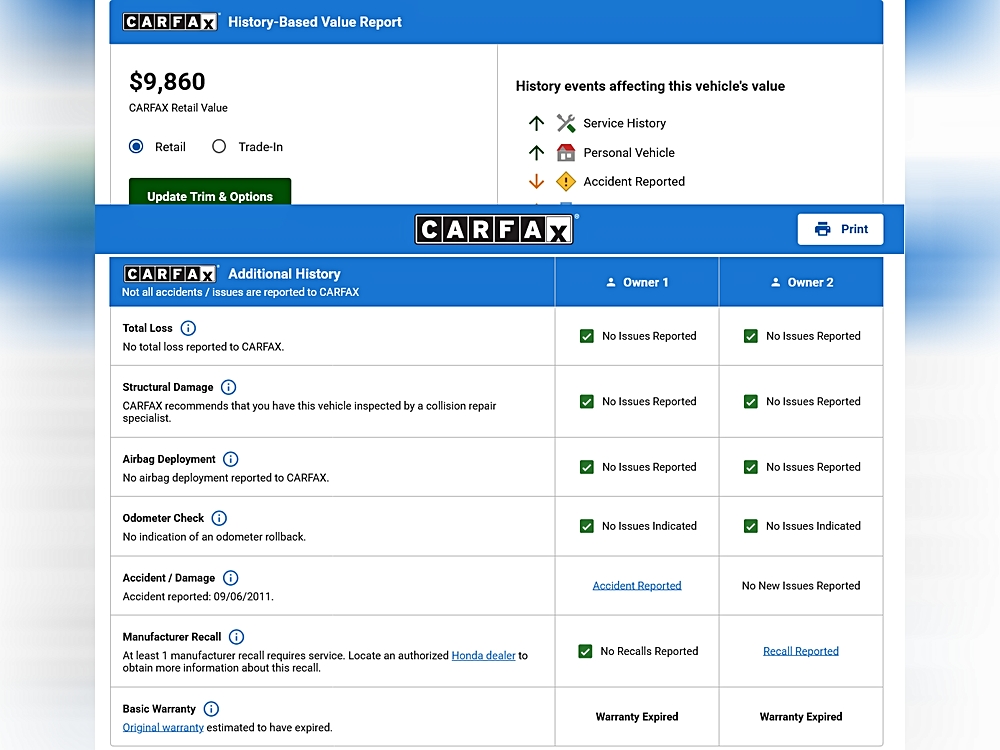
Task: Click the Owner 1 person icon
Action: click(x=611, y=282)
